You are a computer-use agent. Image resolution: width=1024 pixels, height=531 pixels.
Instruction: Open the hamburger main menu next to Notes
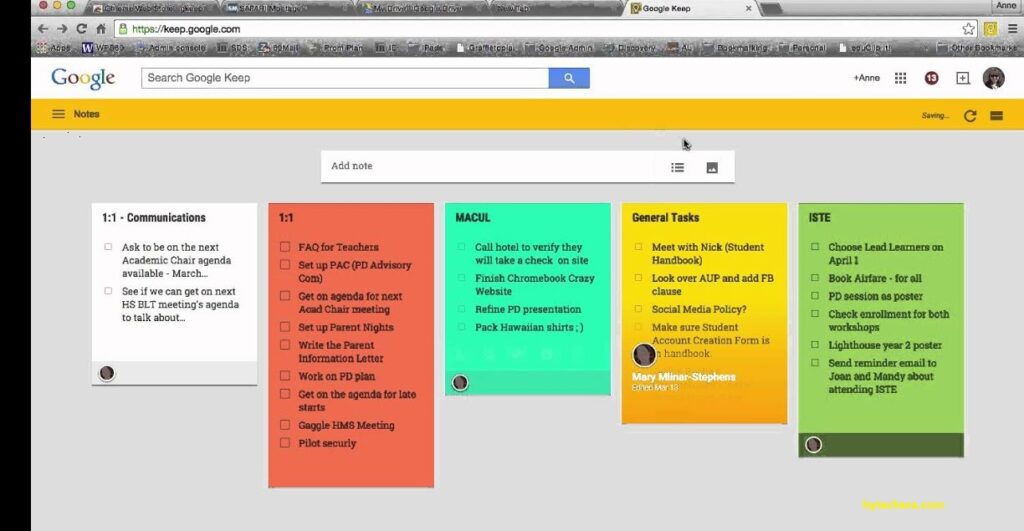pyautogui.click(x=58, y=114)
